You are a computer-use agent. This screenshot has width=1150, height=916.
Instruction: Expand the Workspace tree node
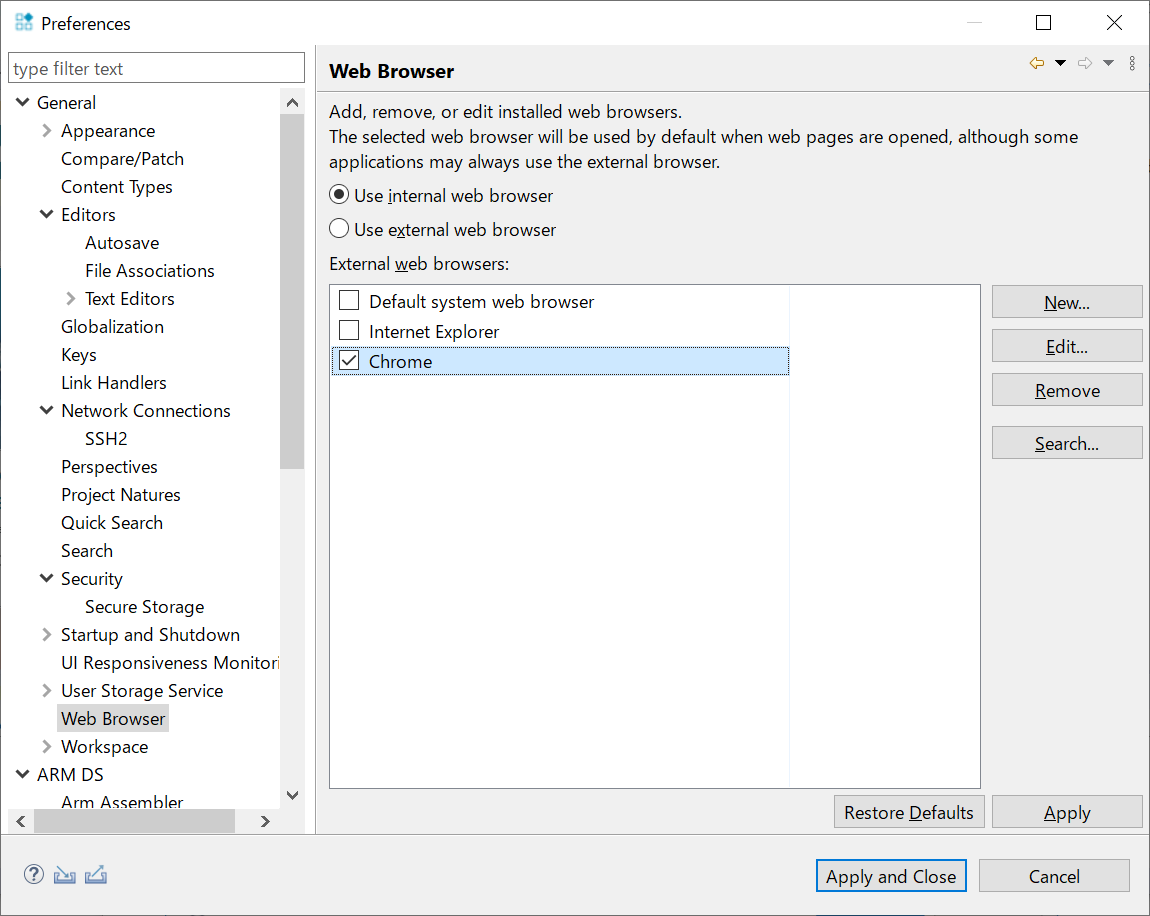(46, 747)
